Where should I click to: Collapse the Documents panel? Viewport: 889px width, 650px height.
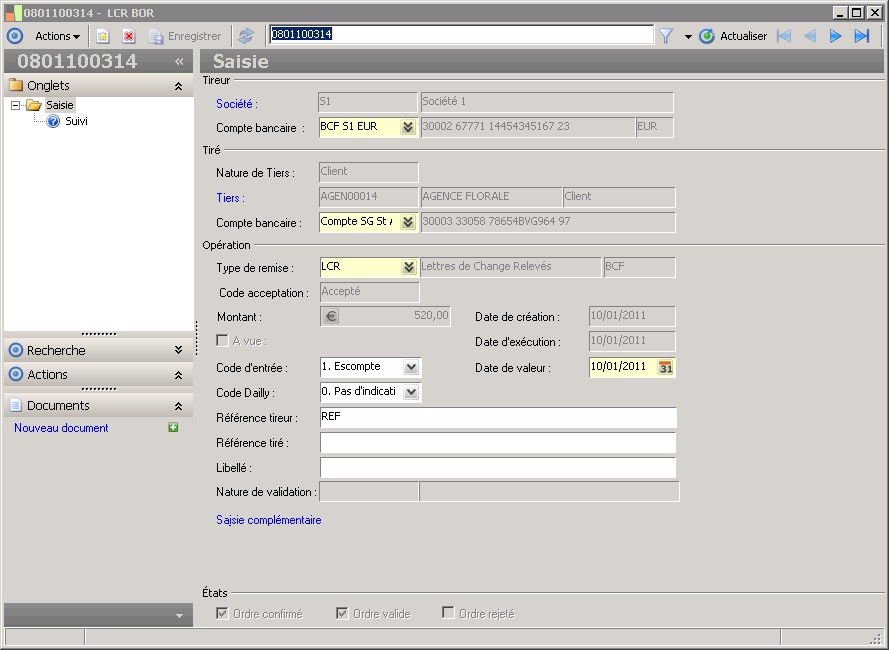coord(179,406)
